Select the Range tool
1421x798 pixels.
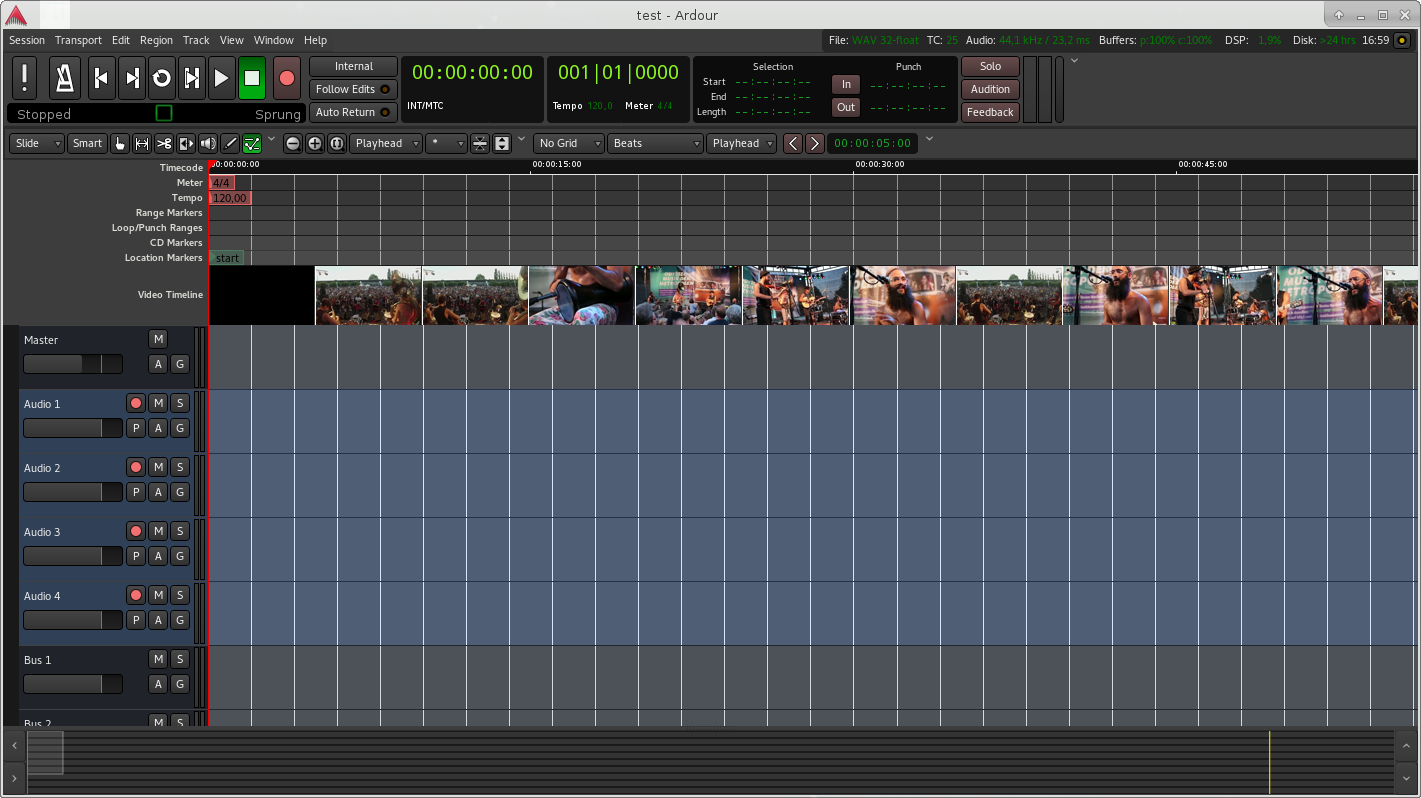[x=142, y=143]
